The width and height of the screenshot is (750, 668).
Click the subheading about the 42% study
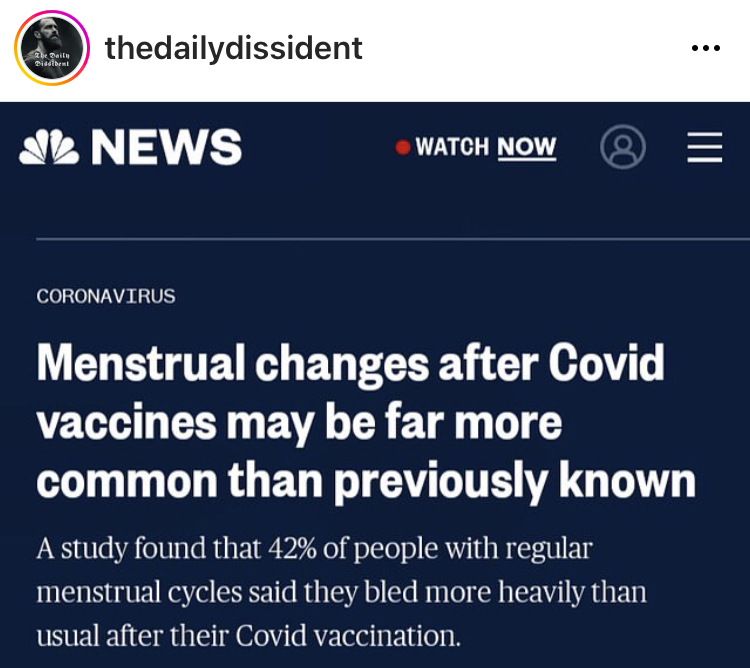(342, 591)
